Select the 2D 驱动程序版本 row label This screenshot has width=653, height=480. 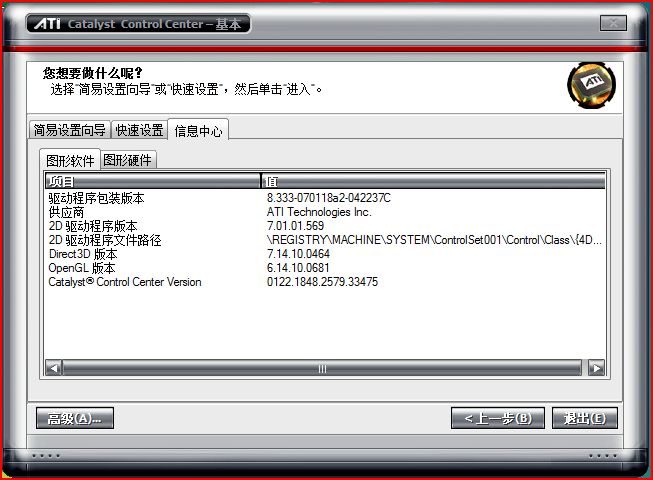click(x=93, y=226)
